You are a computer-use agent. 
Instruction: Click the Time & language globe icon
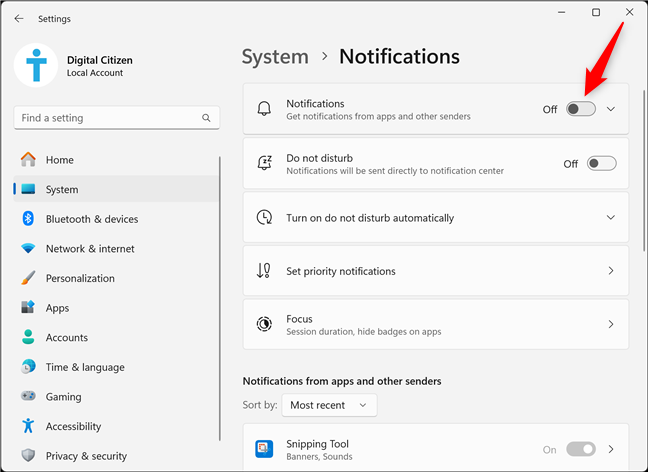(x=28, y=367)
